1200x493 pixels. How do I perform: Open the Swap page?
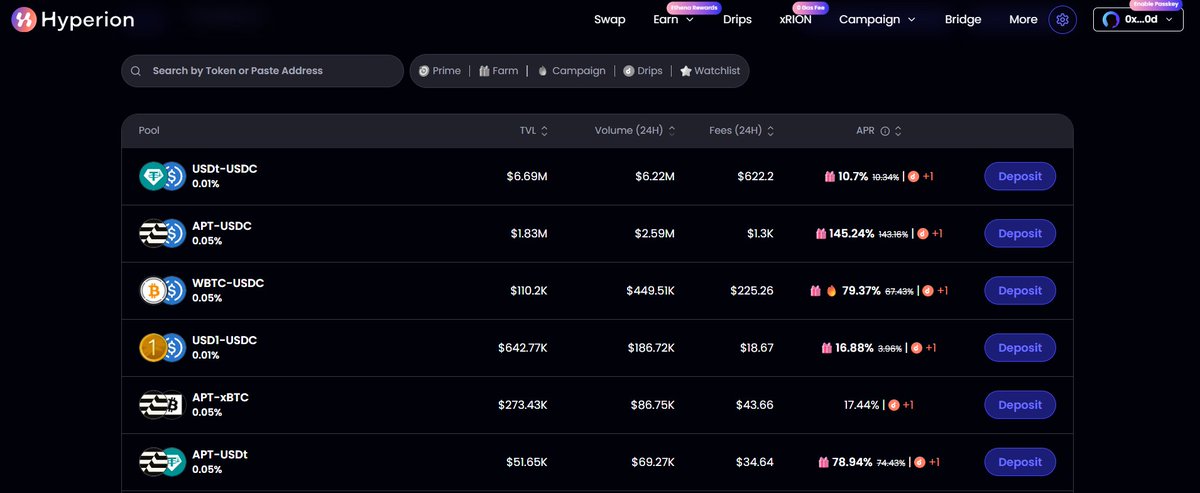[609, 19]
